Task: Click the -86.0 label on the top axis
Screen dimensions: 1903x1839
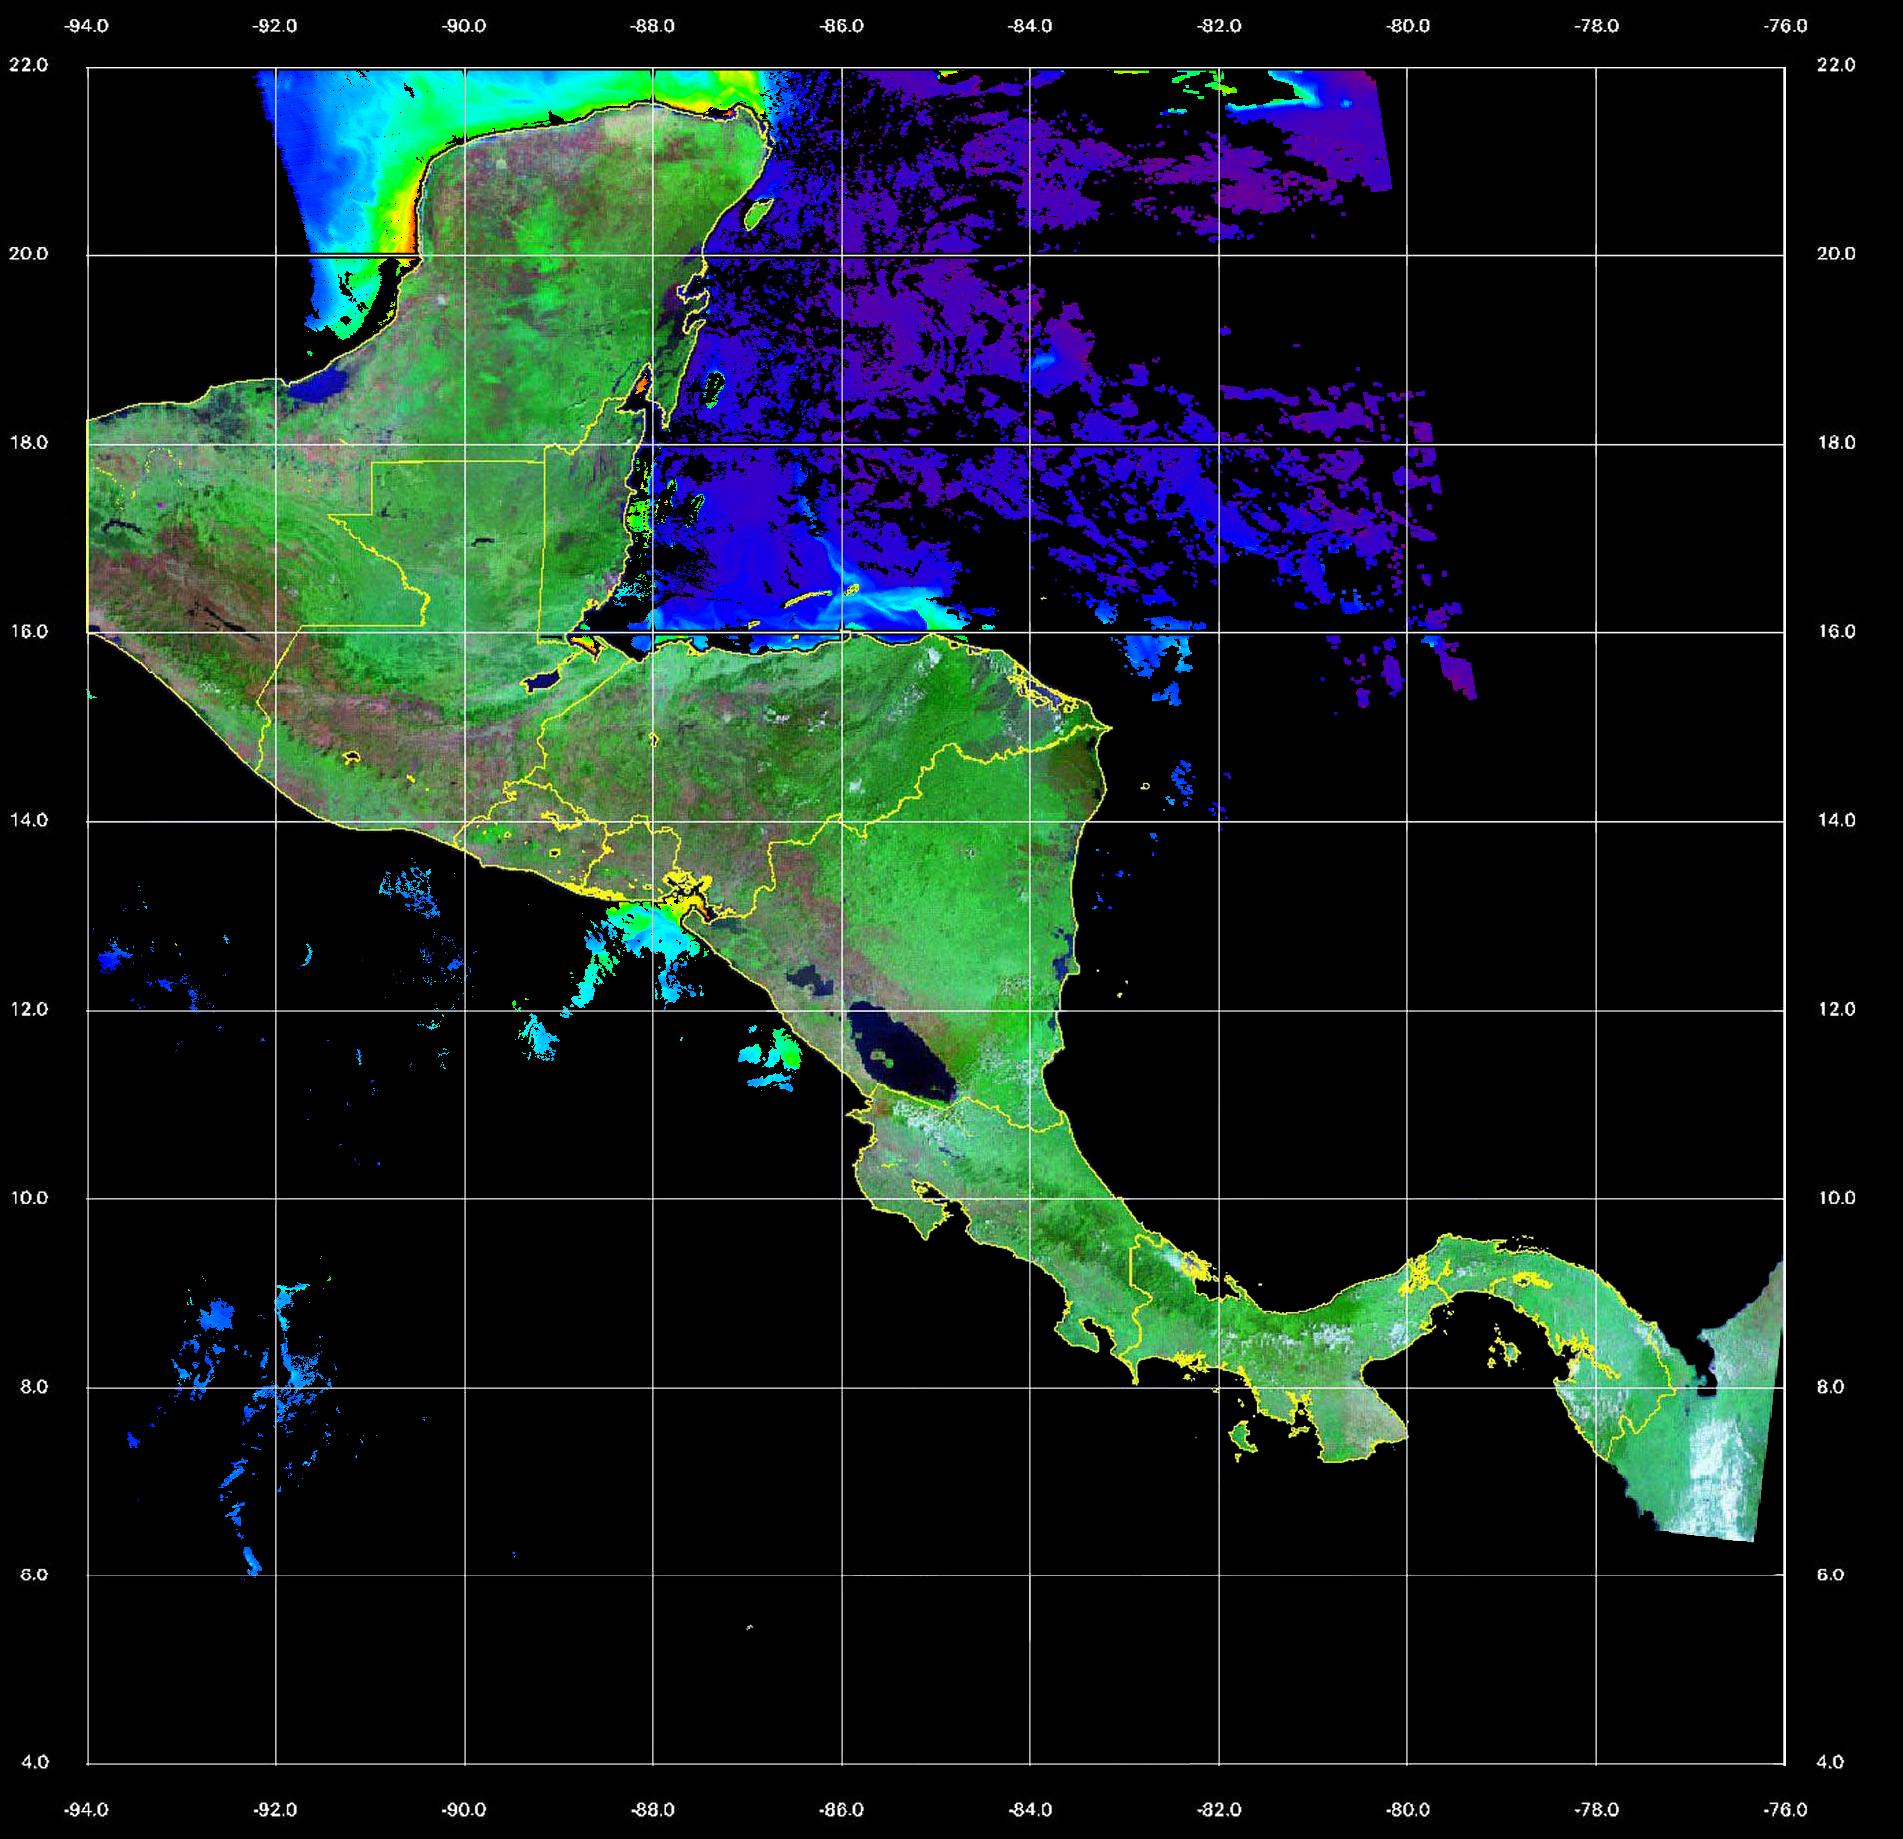Action: [x=841, y=26]
